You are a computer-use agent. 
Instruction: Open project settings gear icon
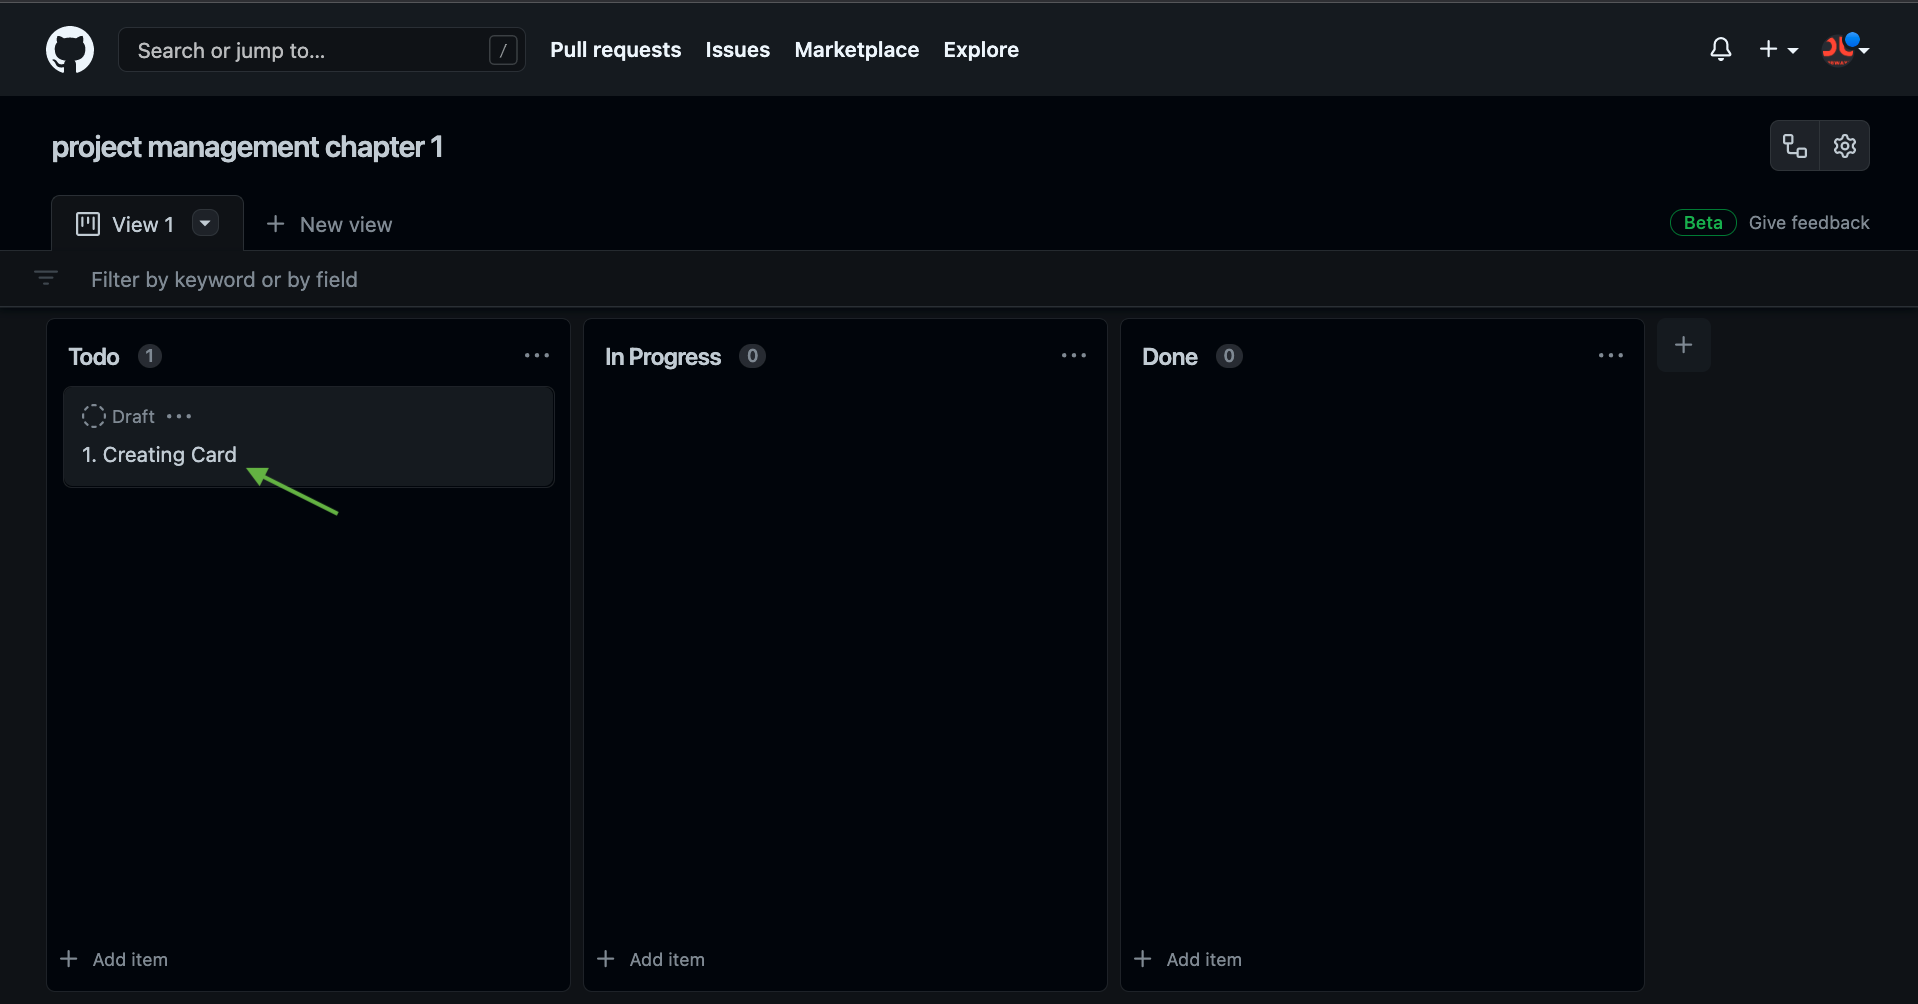(x=1844, y=146)
